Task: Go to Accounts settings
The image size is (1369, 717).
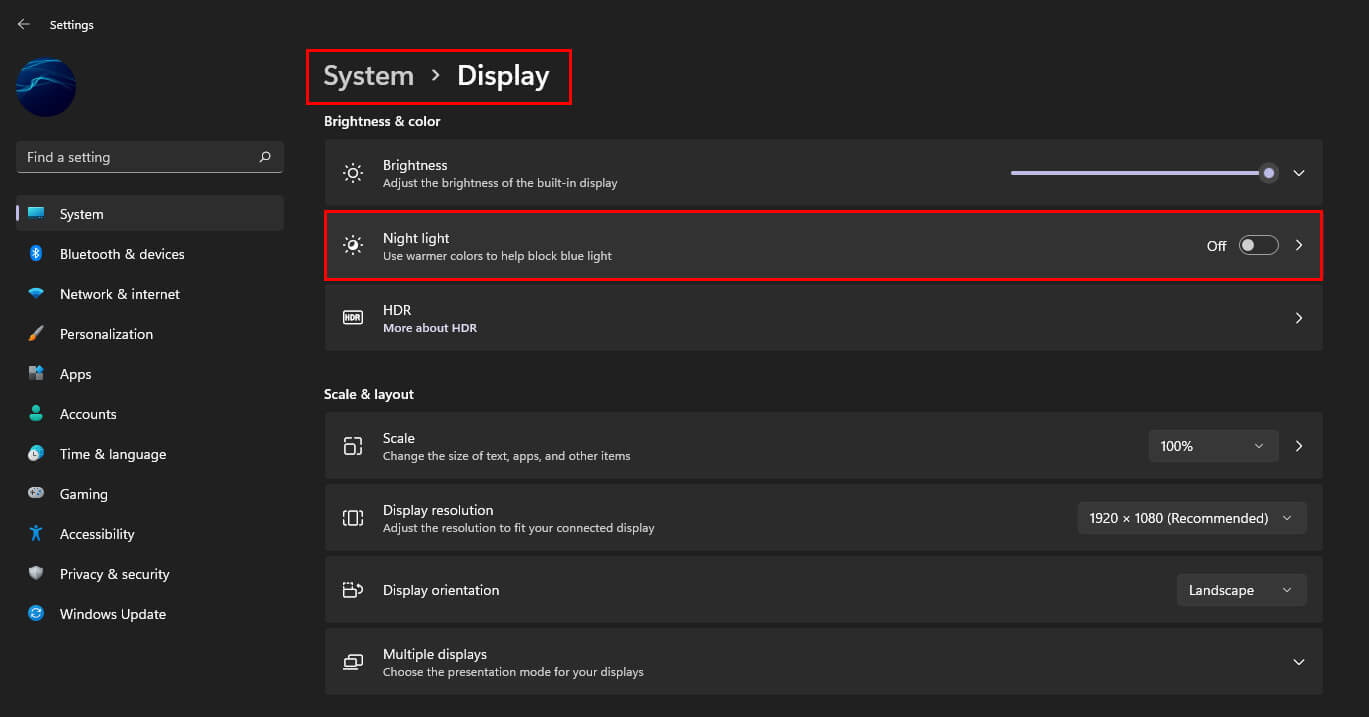Action: (150, 414)
